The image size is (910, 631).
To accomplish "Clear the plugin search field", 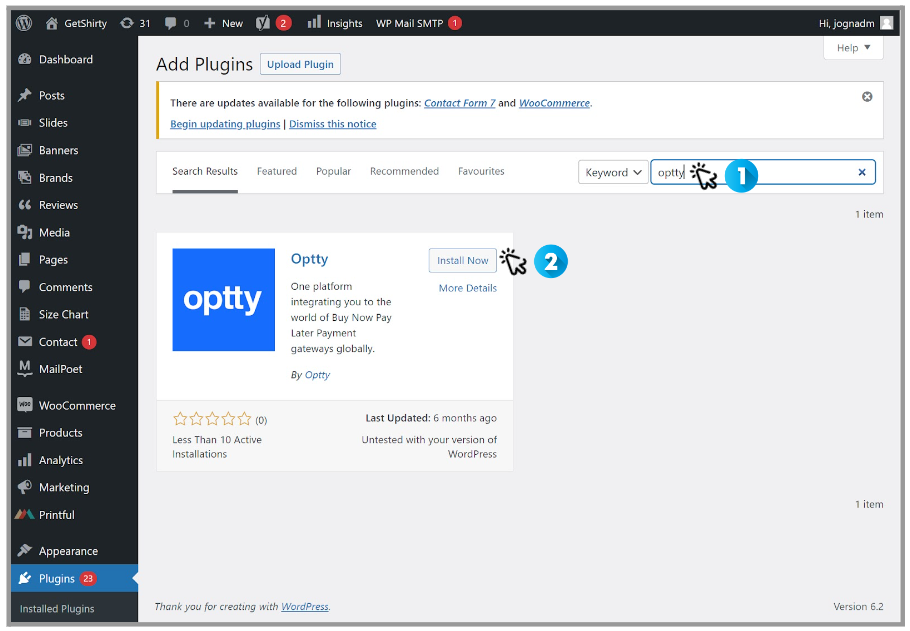I will [x=862, y=172].
